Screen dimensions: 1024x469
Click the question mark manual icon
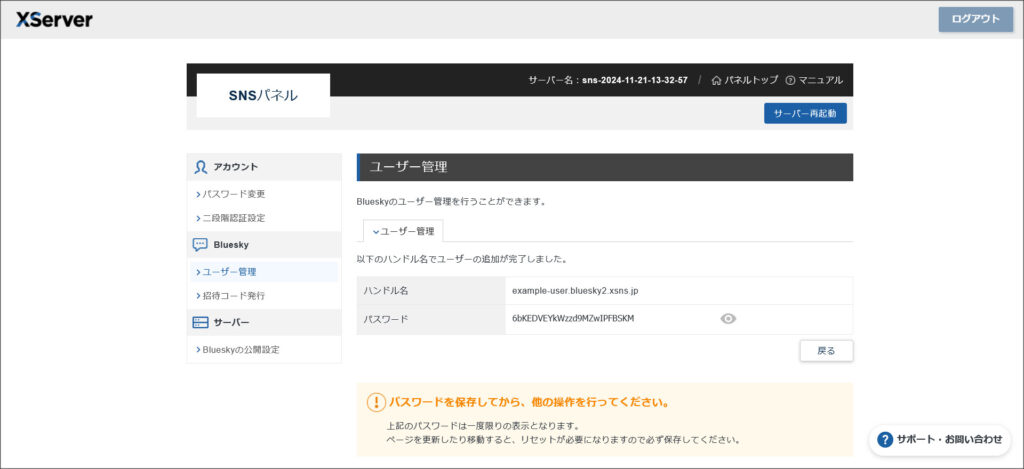click(x=790, y=80)
